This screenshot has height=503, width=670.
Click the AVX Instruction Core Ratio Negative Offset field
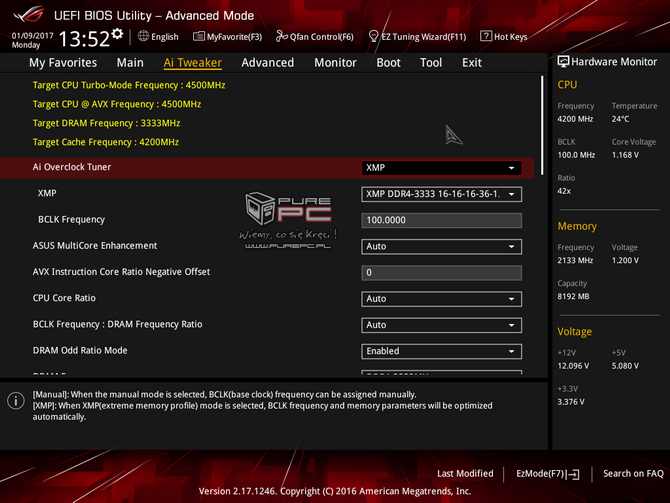[x=441, y=273]
